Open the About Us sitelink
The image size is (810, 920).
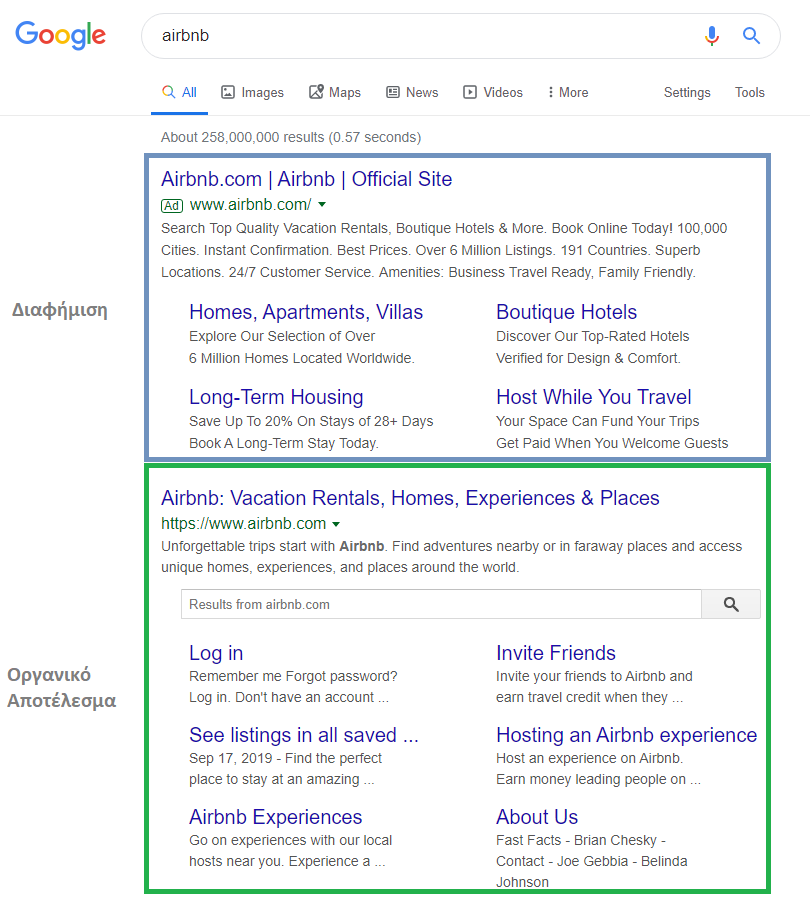(537, 817)
